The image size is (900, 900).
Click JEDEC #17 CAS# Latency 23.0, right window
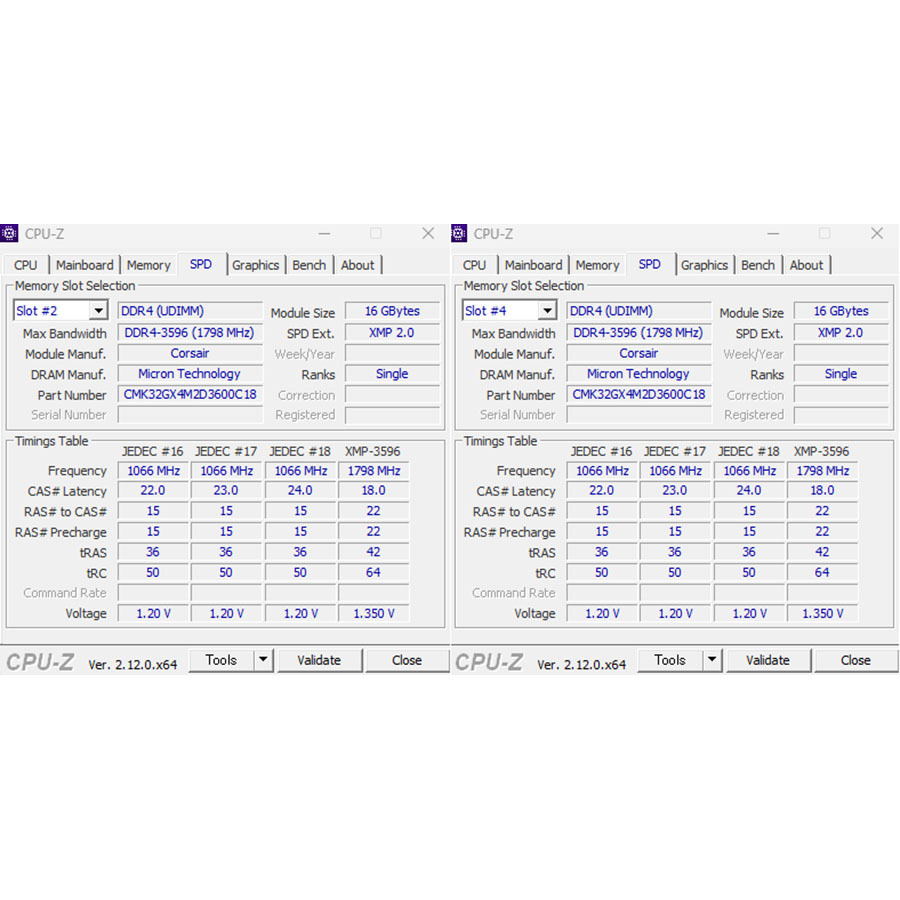point(675,490)
